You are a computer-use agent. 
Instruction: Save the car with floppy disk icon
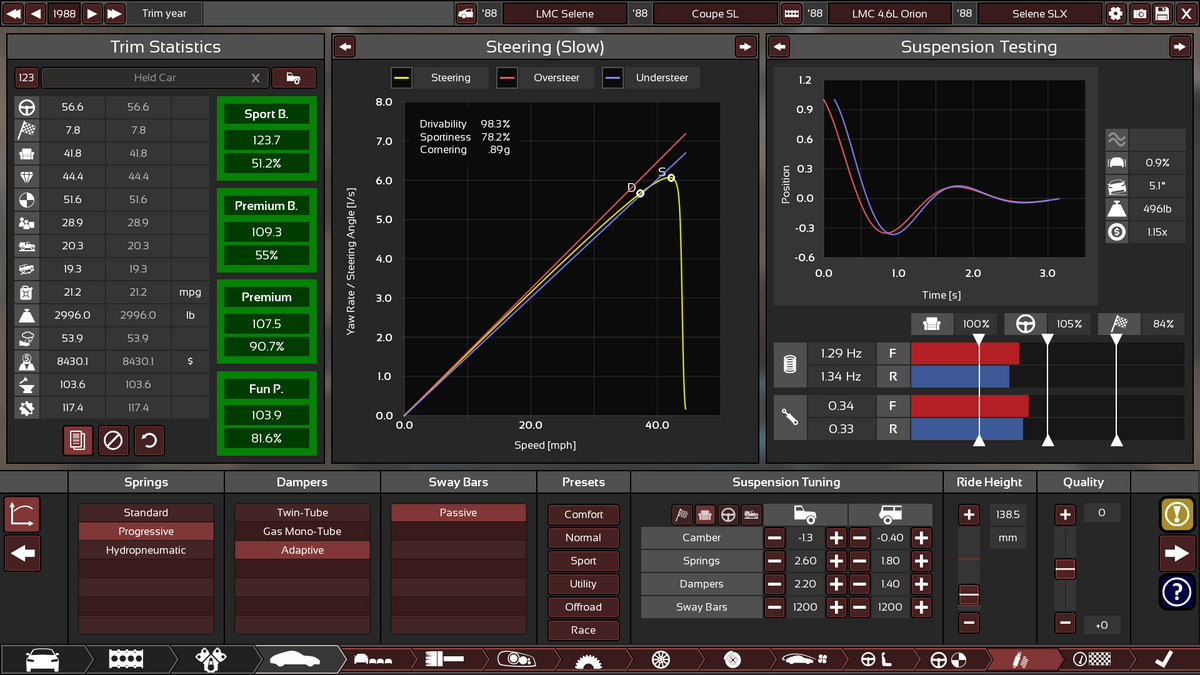point(1162,14)
